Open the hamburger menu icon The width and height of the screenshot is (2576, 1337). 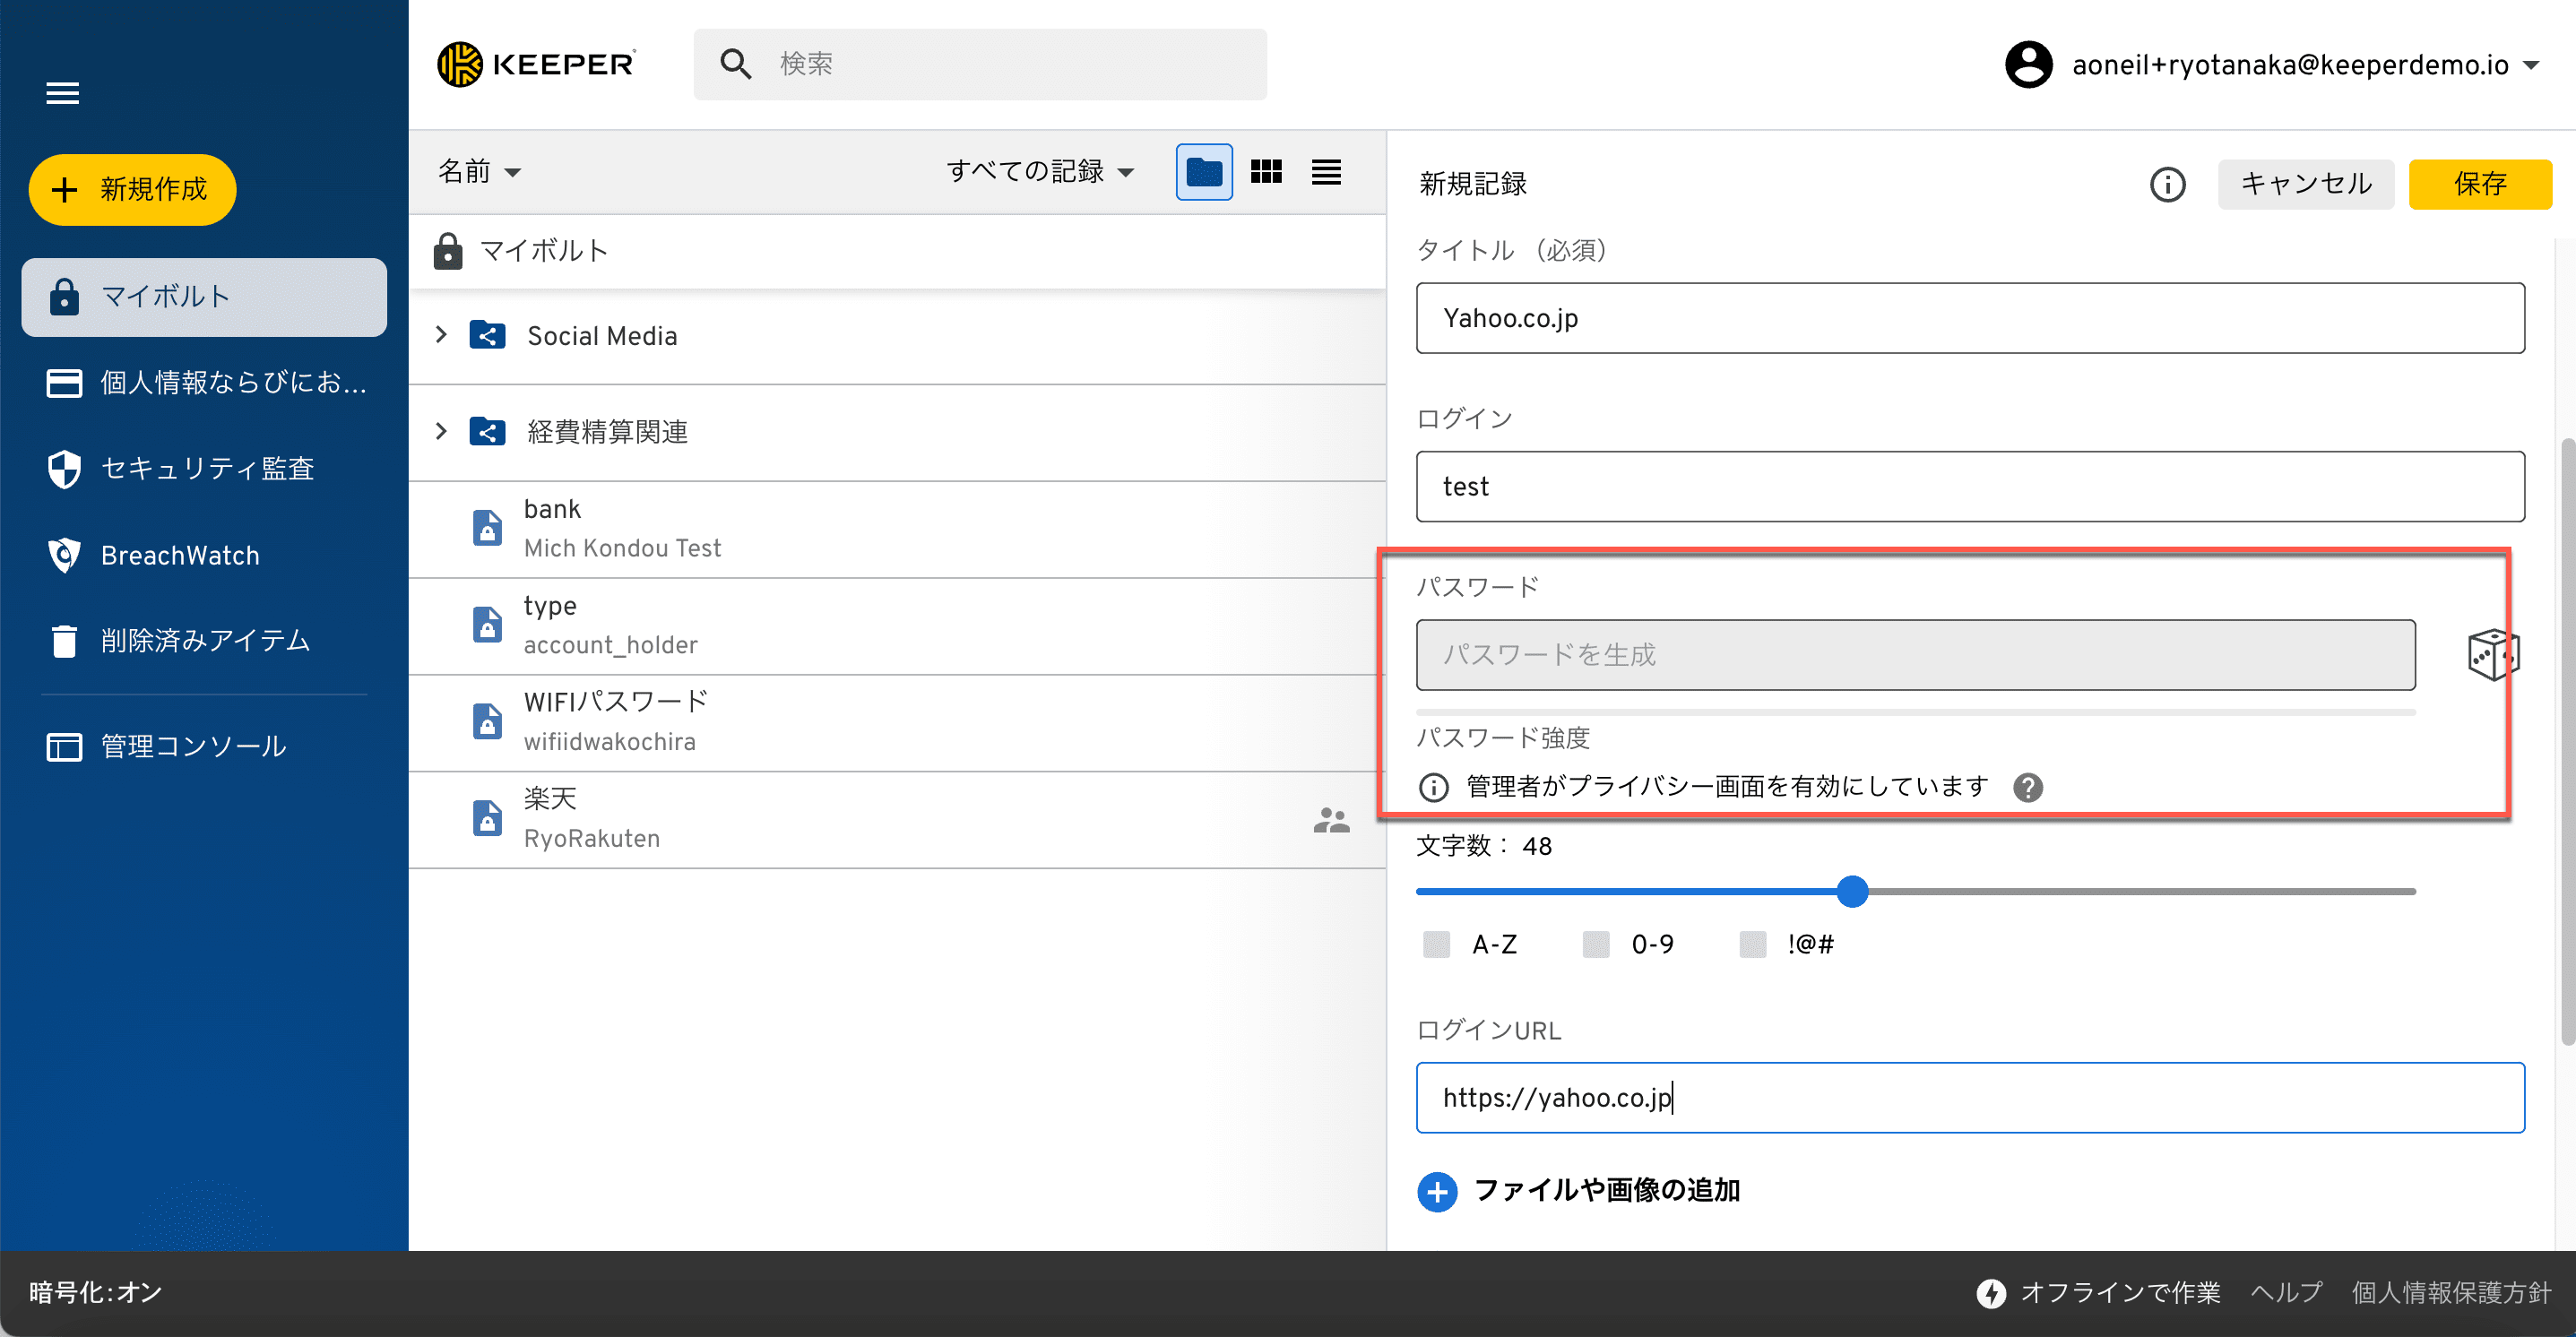tap(63, 93)
